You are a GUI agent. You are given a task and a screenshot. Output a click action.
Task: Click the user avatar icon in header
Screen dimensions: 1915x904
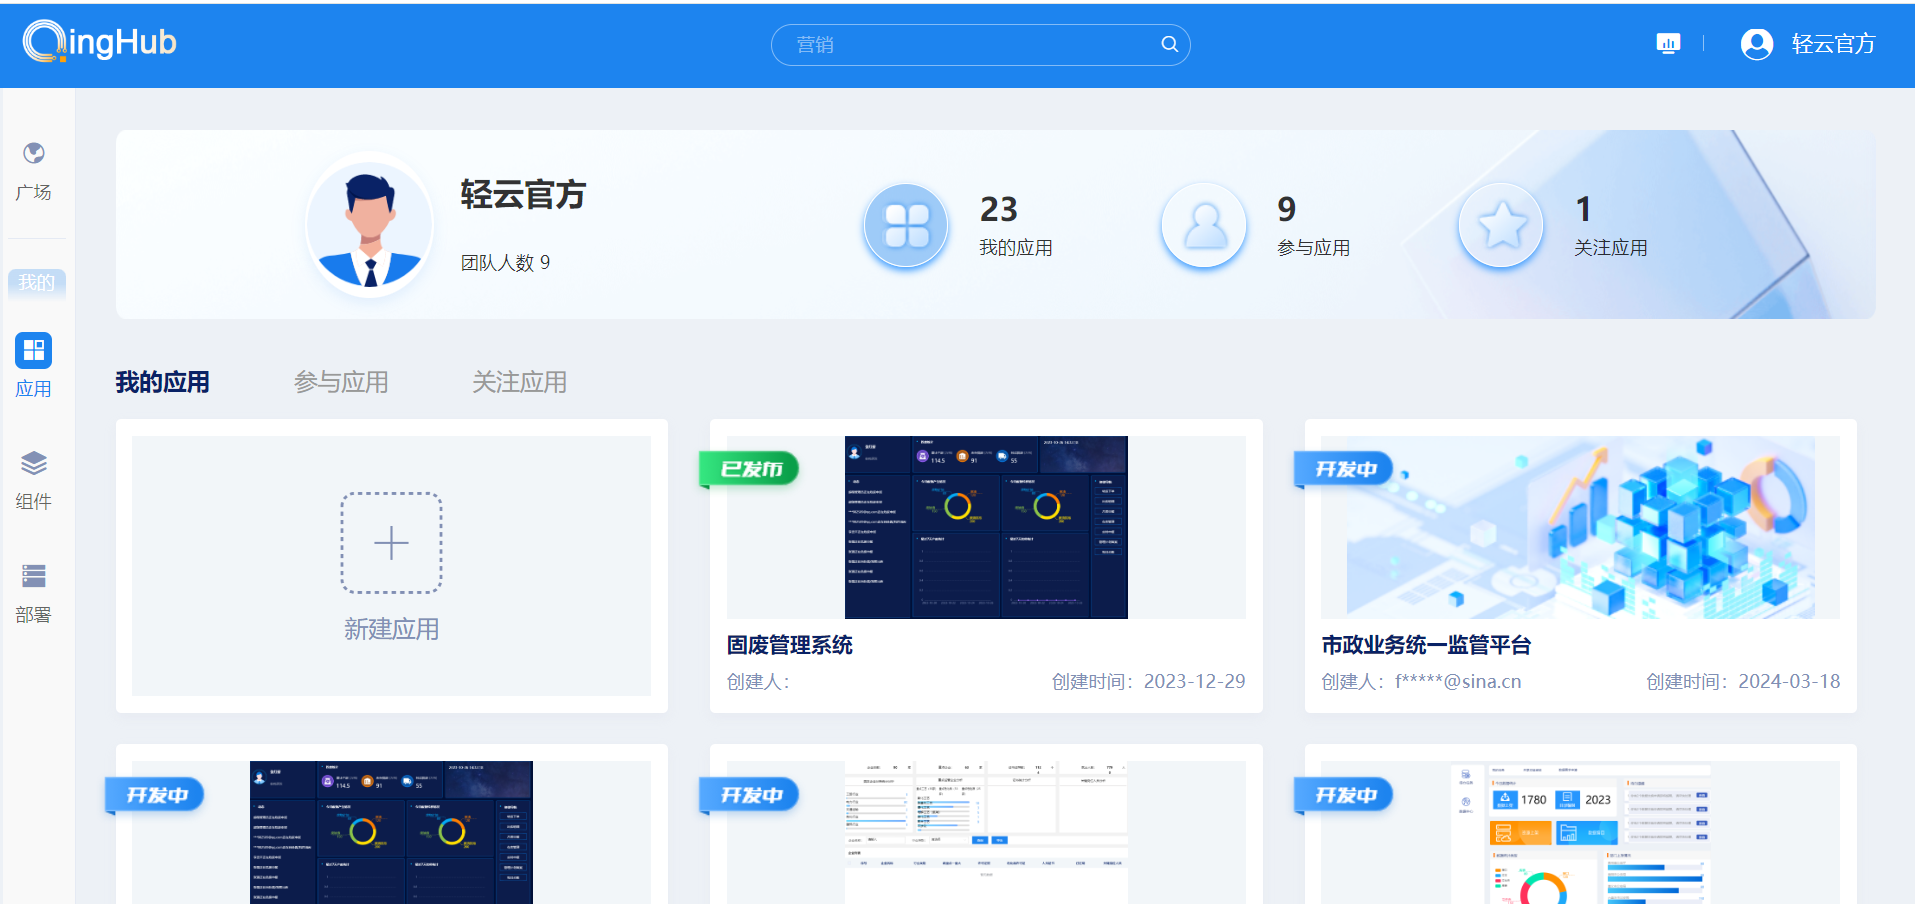(1756, 44)
